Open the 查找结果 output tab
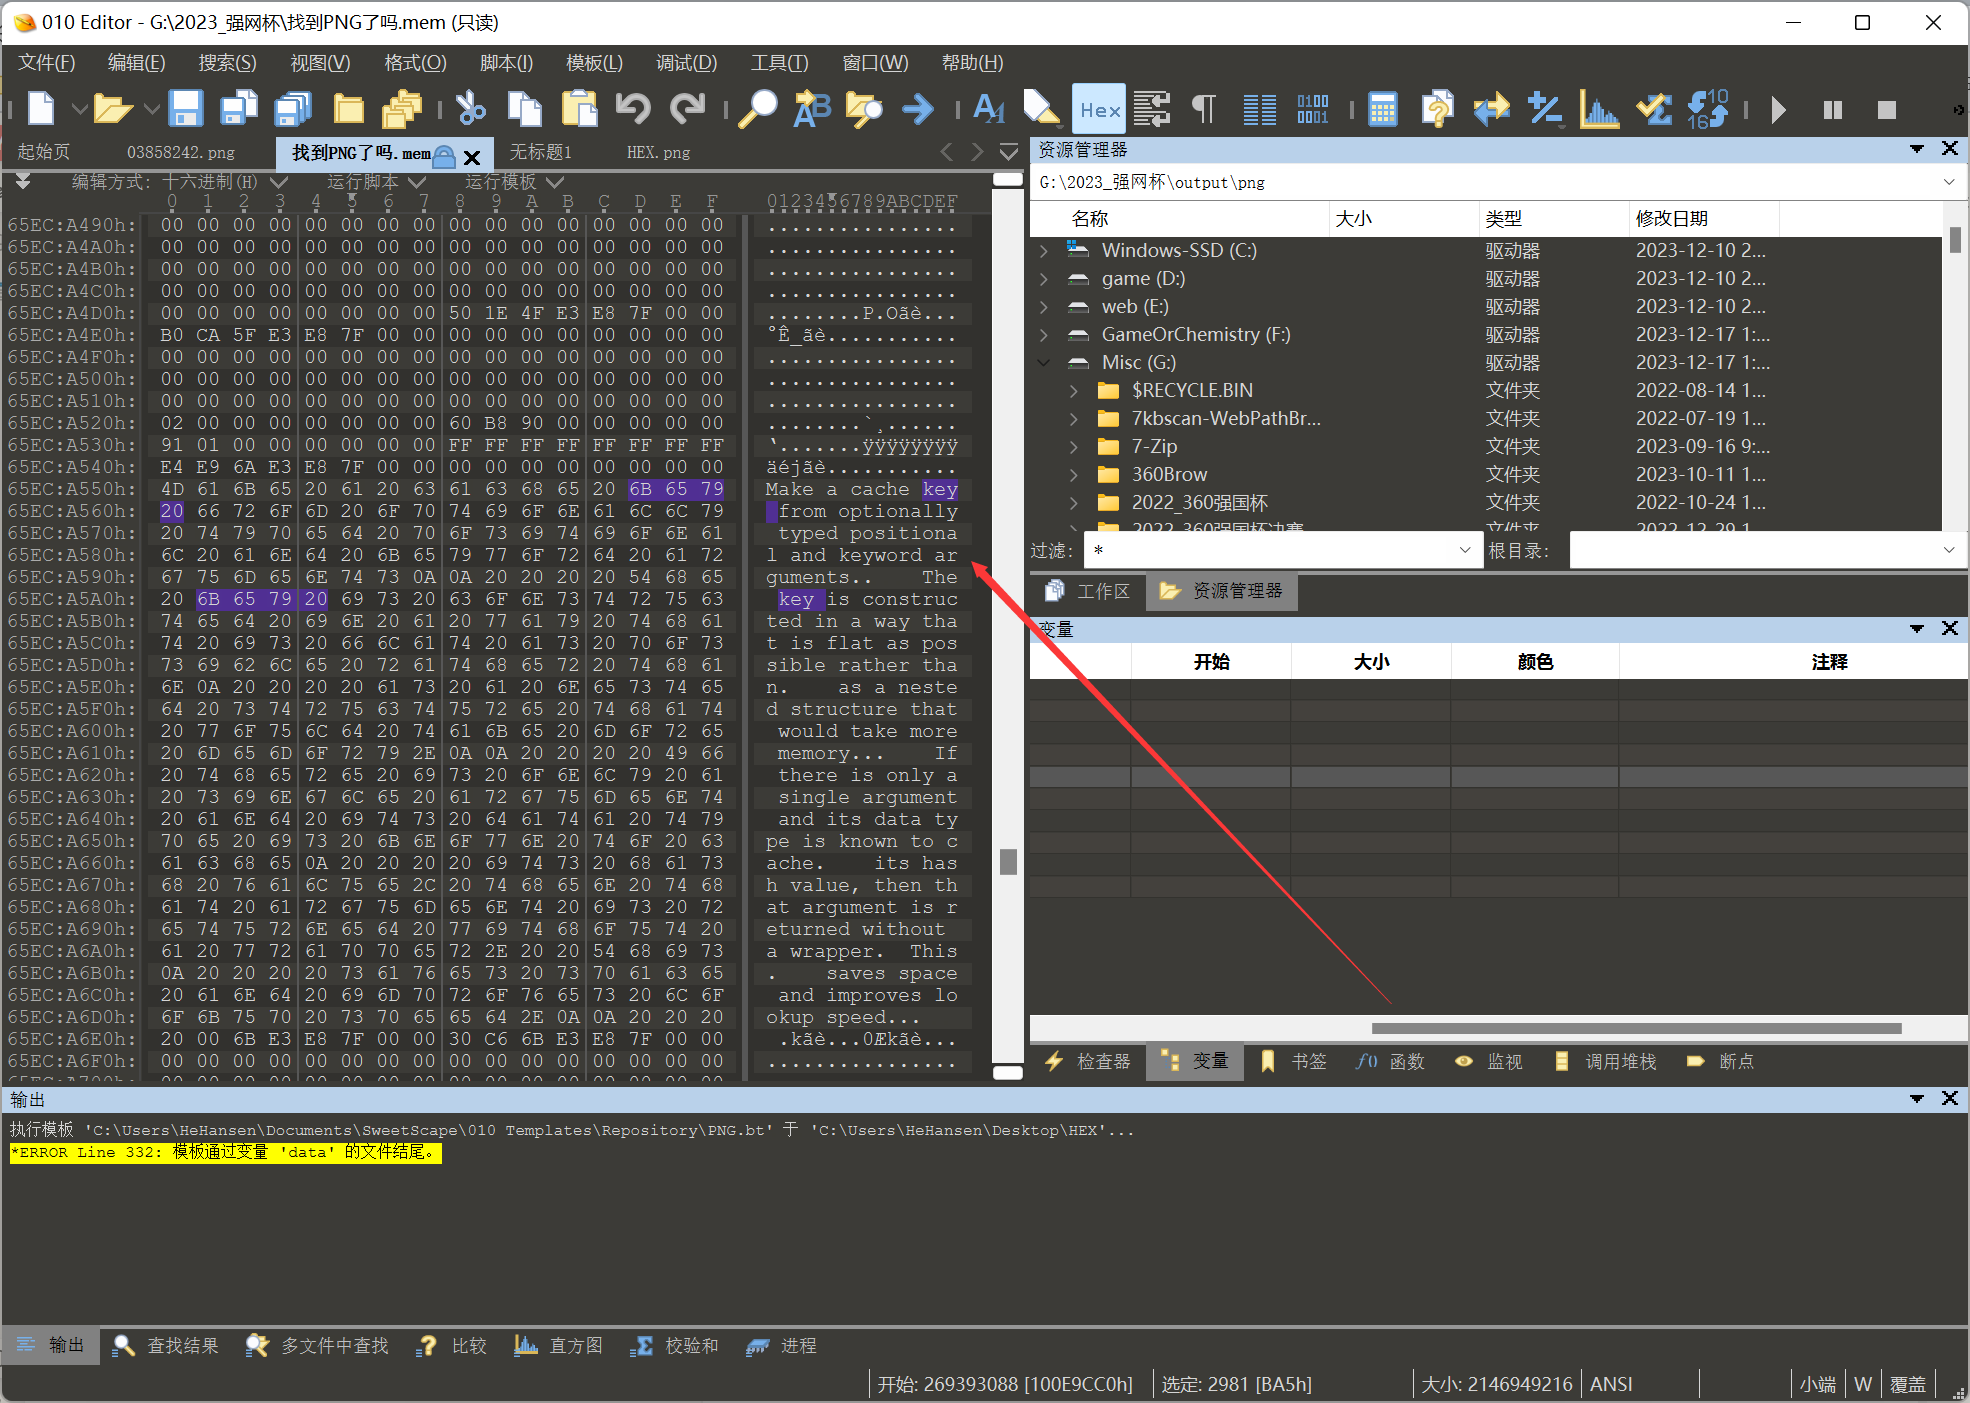1970x1403 pixels. click(165, 1346)
